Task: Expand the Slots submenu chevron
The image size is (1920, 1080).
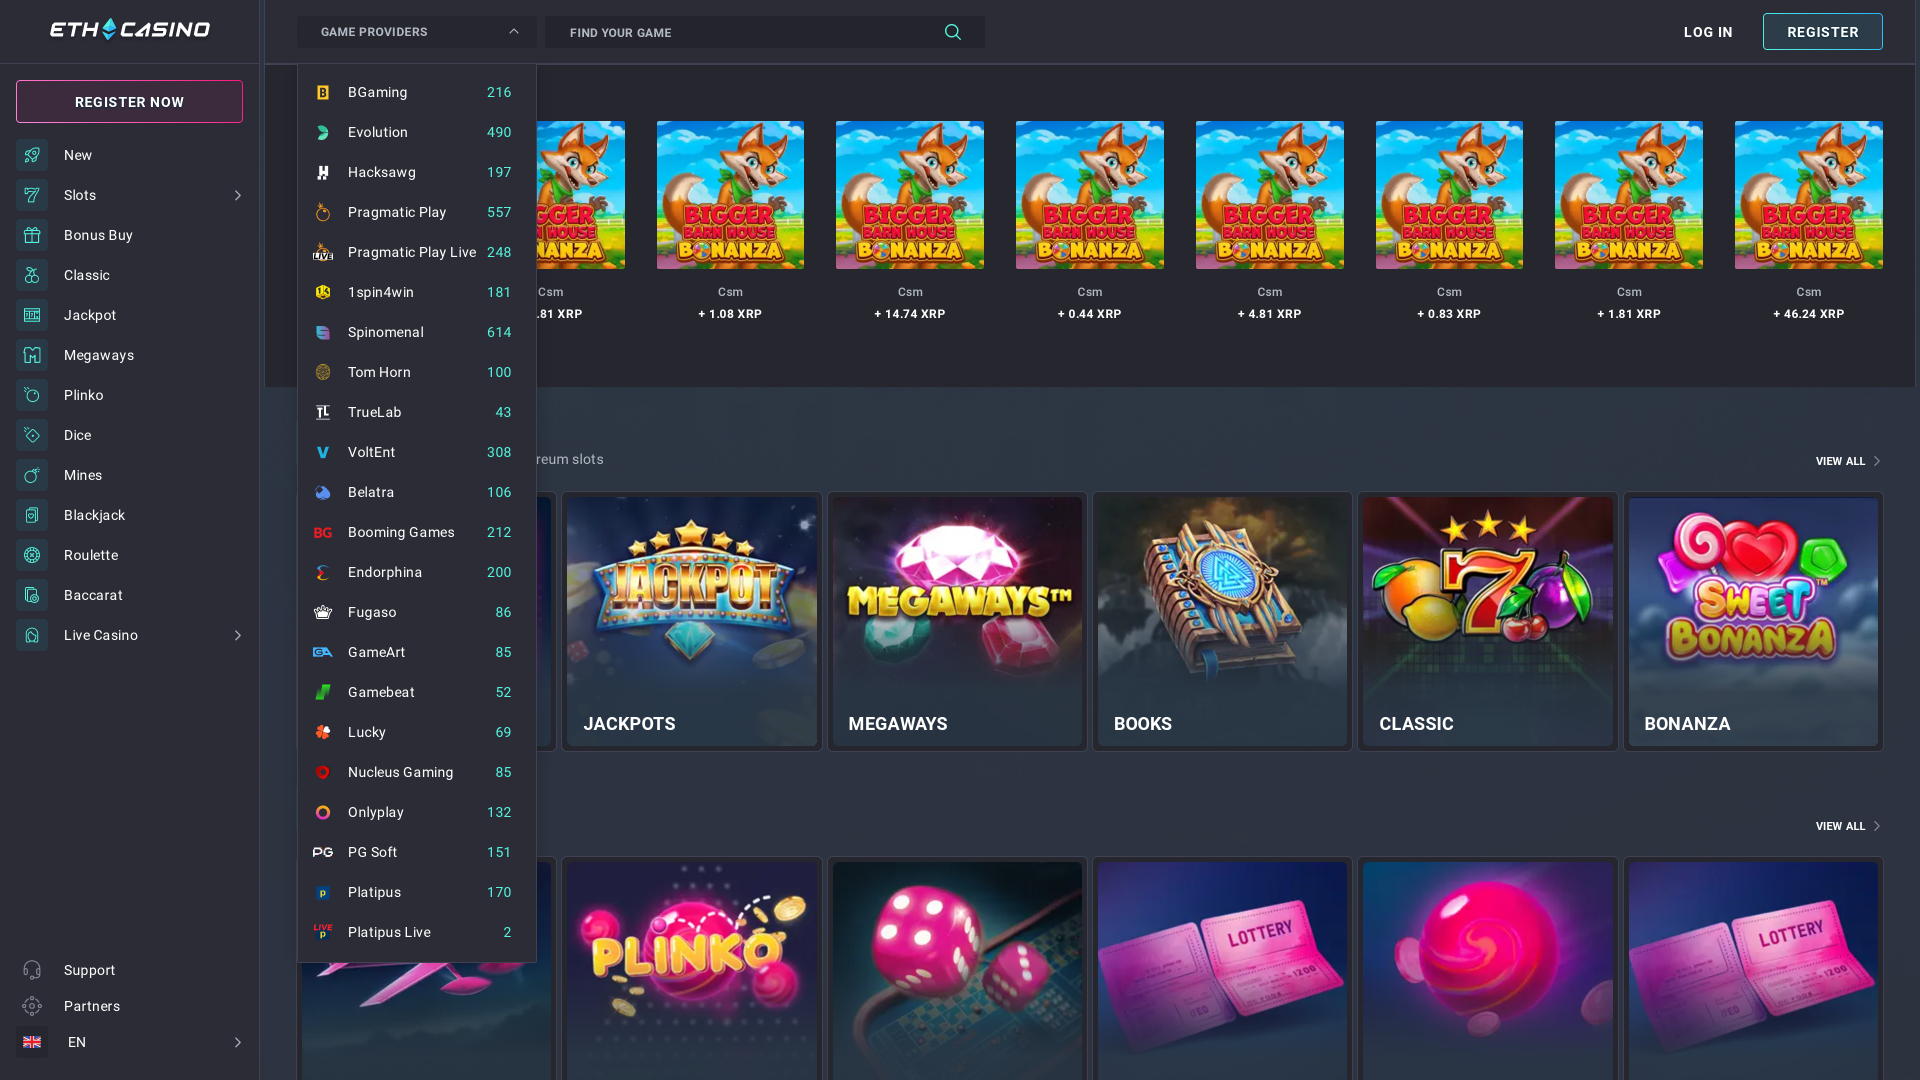Action: pyautogui.click(x=238, y=195)
